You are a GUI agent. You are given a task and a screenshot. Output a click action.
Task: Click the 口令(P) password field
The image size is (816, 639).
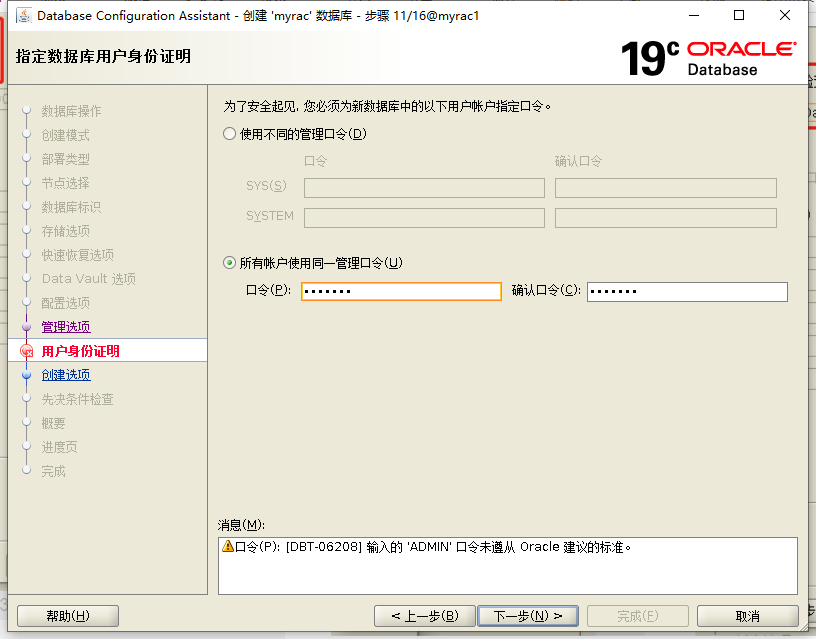pyautogui.click(x=401, y=291)
